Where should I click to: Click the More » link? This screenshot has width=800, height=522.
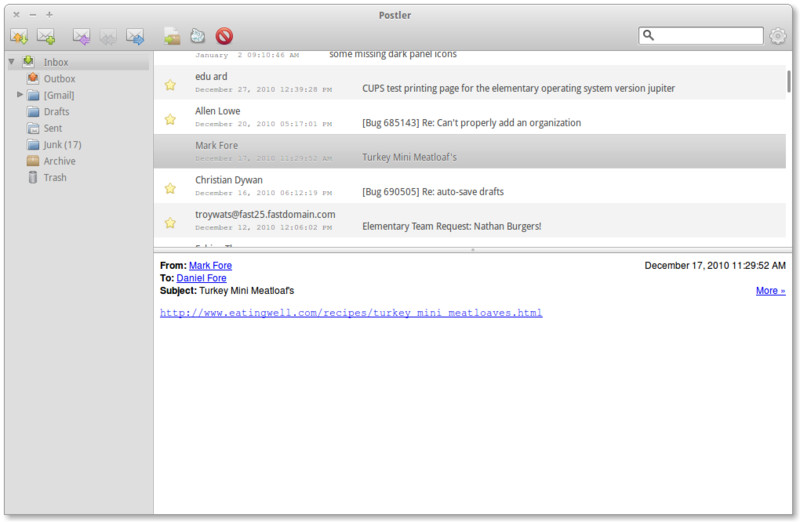770,290
